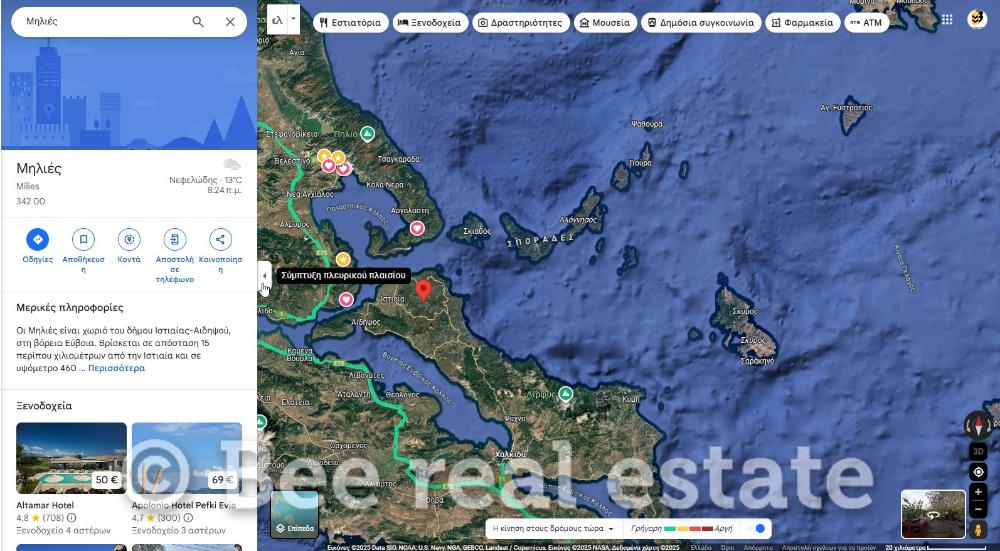Click the search magnifier icon
This screenshot has width=1000, height=551.
198,22
